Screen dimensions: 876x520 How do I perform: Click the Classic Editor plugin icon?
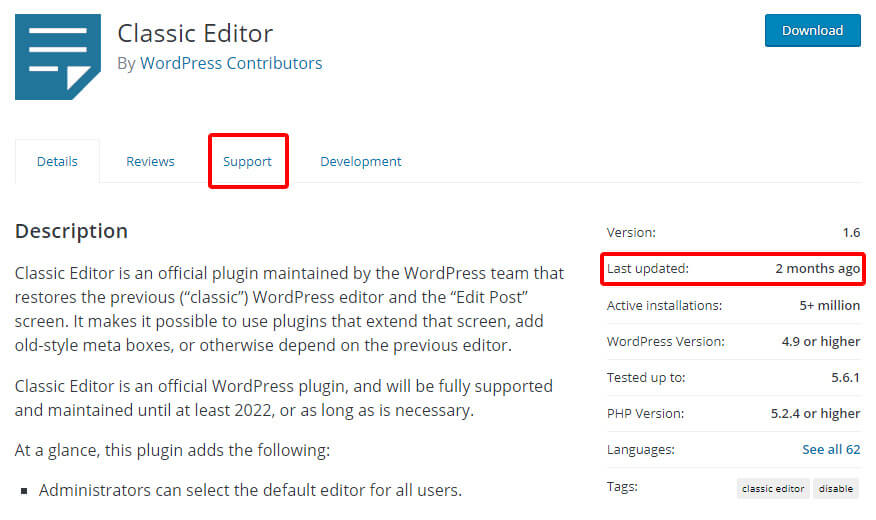pos(58,57)
